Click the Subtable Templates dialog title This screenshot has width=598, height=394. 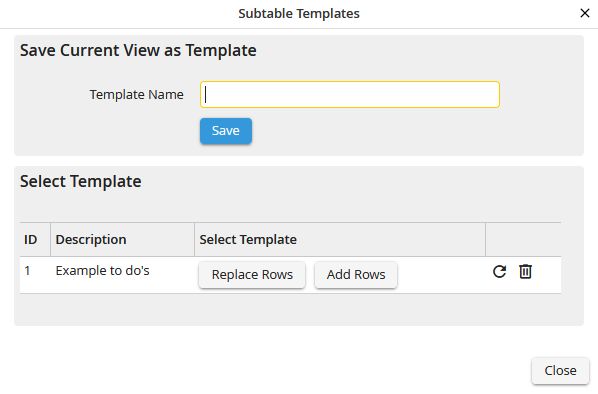[x=299, y=14]
